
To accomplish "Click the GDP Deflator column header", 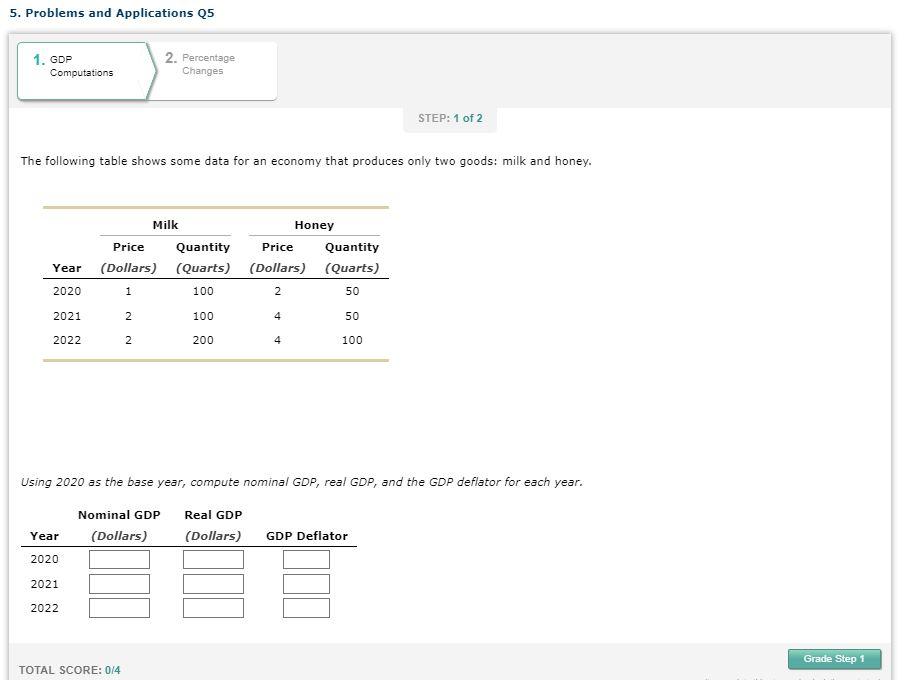I will [x=306, y=536].
